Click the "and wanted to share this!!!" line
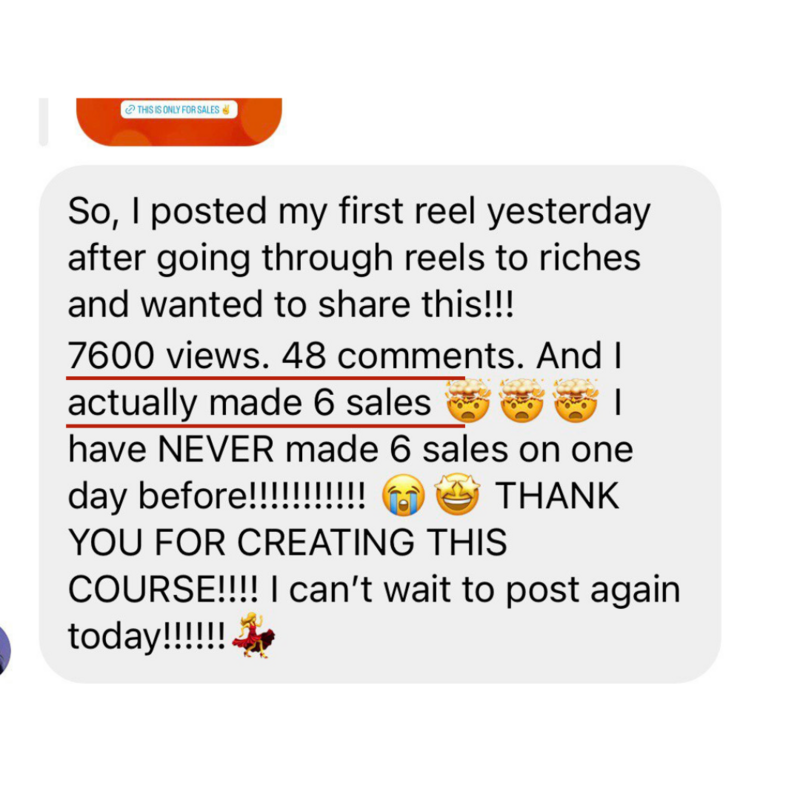Screen dimensions: 800x800 [291, 305]
